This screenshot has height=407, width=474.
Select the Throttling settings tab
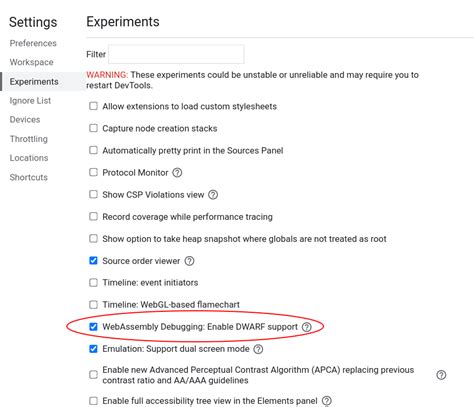click(29, 139)
